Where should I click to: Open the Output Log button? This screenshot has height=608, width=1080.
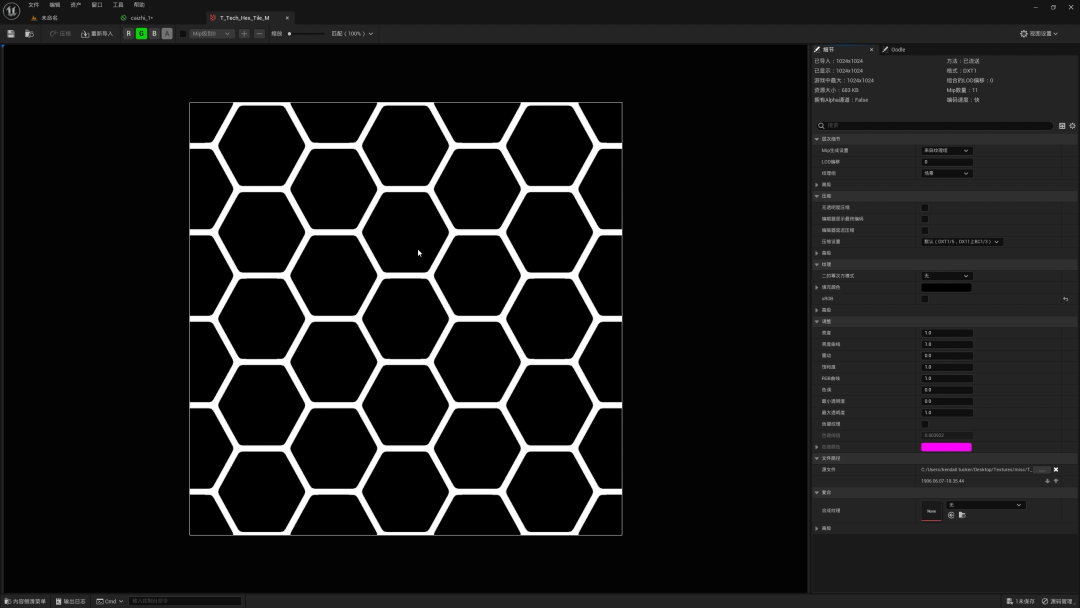(x=70, y=601)
